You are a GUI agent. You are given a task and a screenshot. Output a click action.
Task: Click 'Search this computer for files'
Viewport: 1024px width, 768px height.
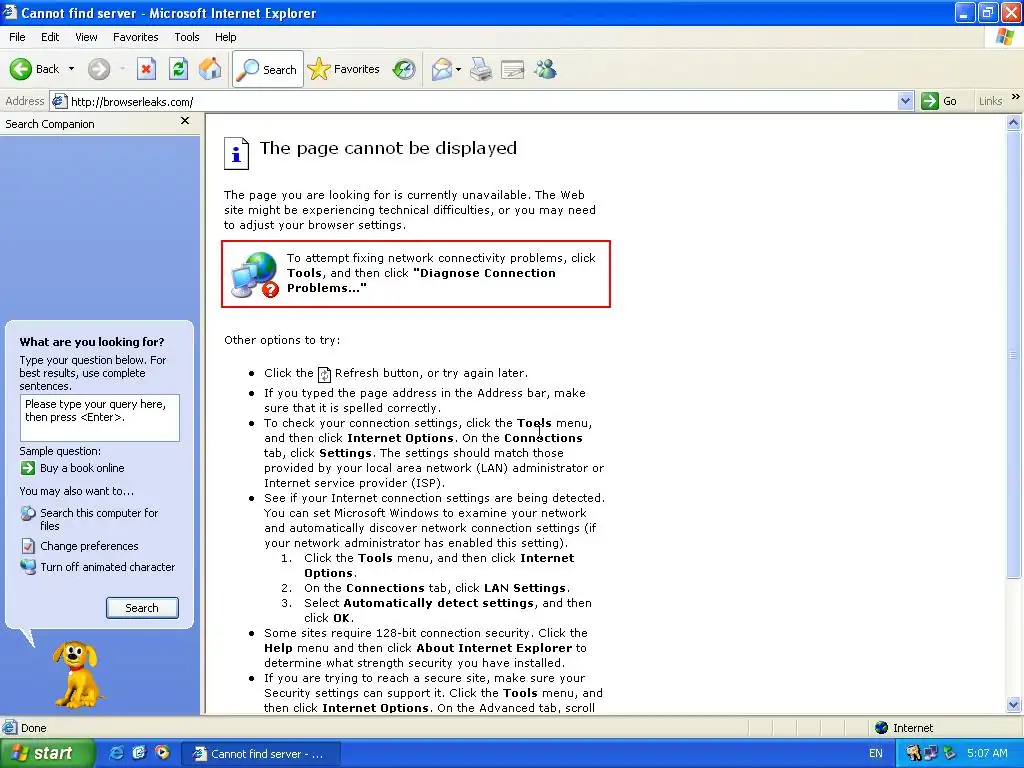[99, 519]
